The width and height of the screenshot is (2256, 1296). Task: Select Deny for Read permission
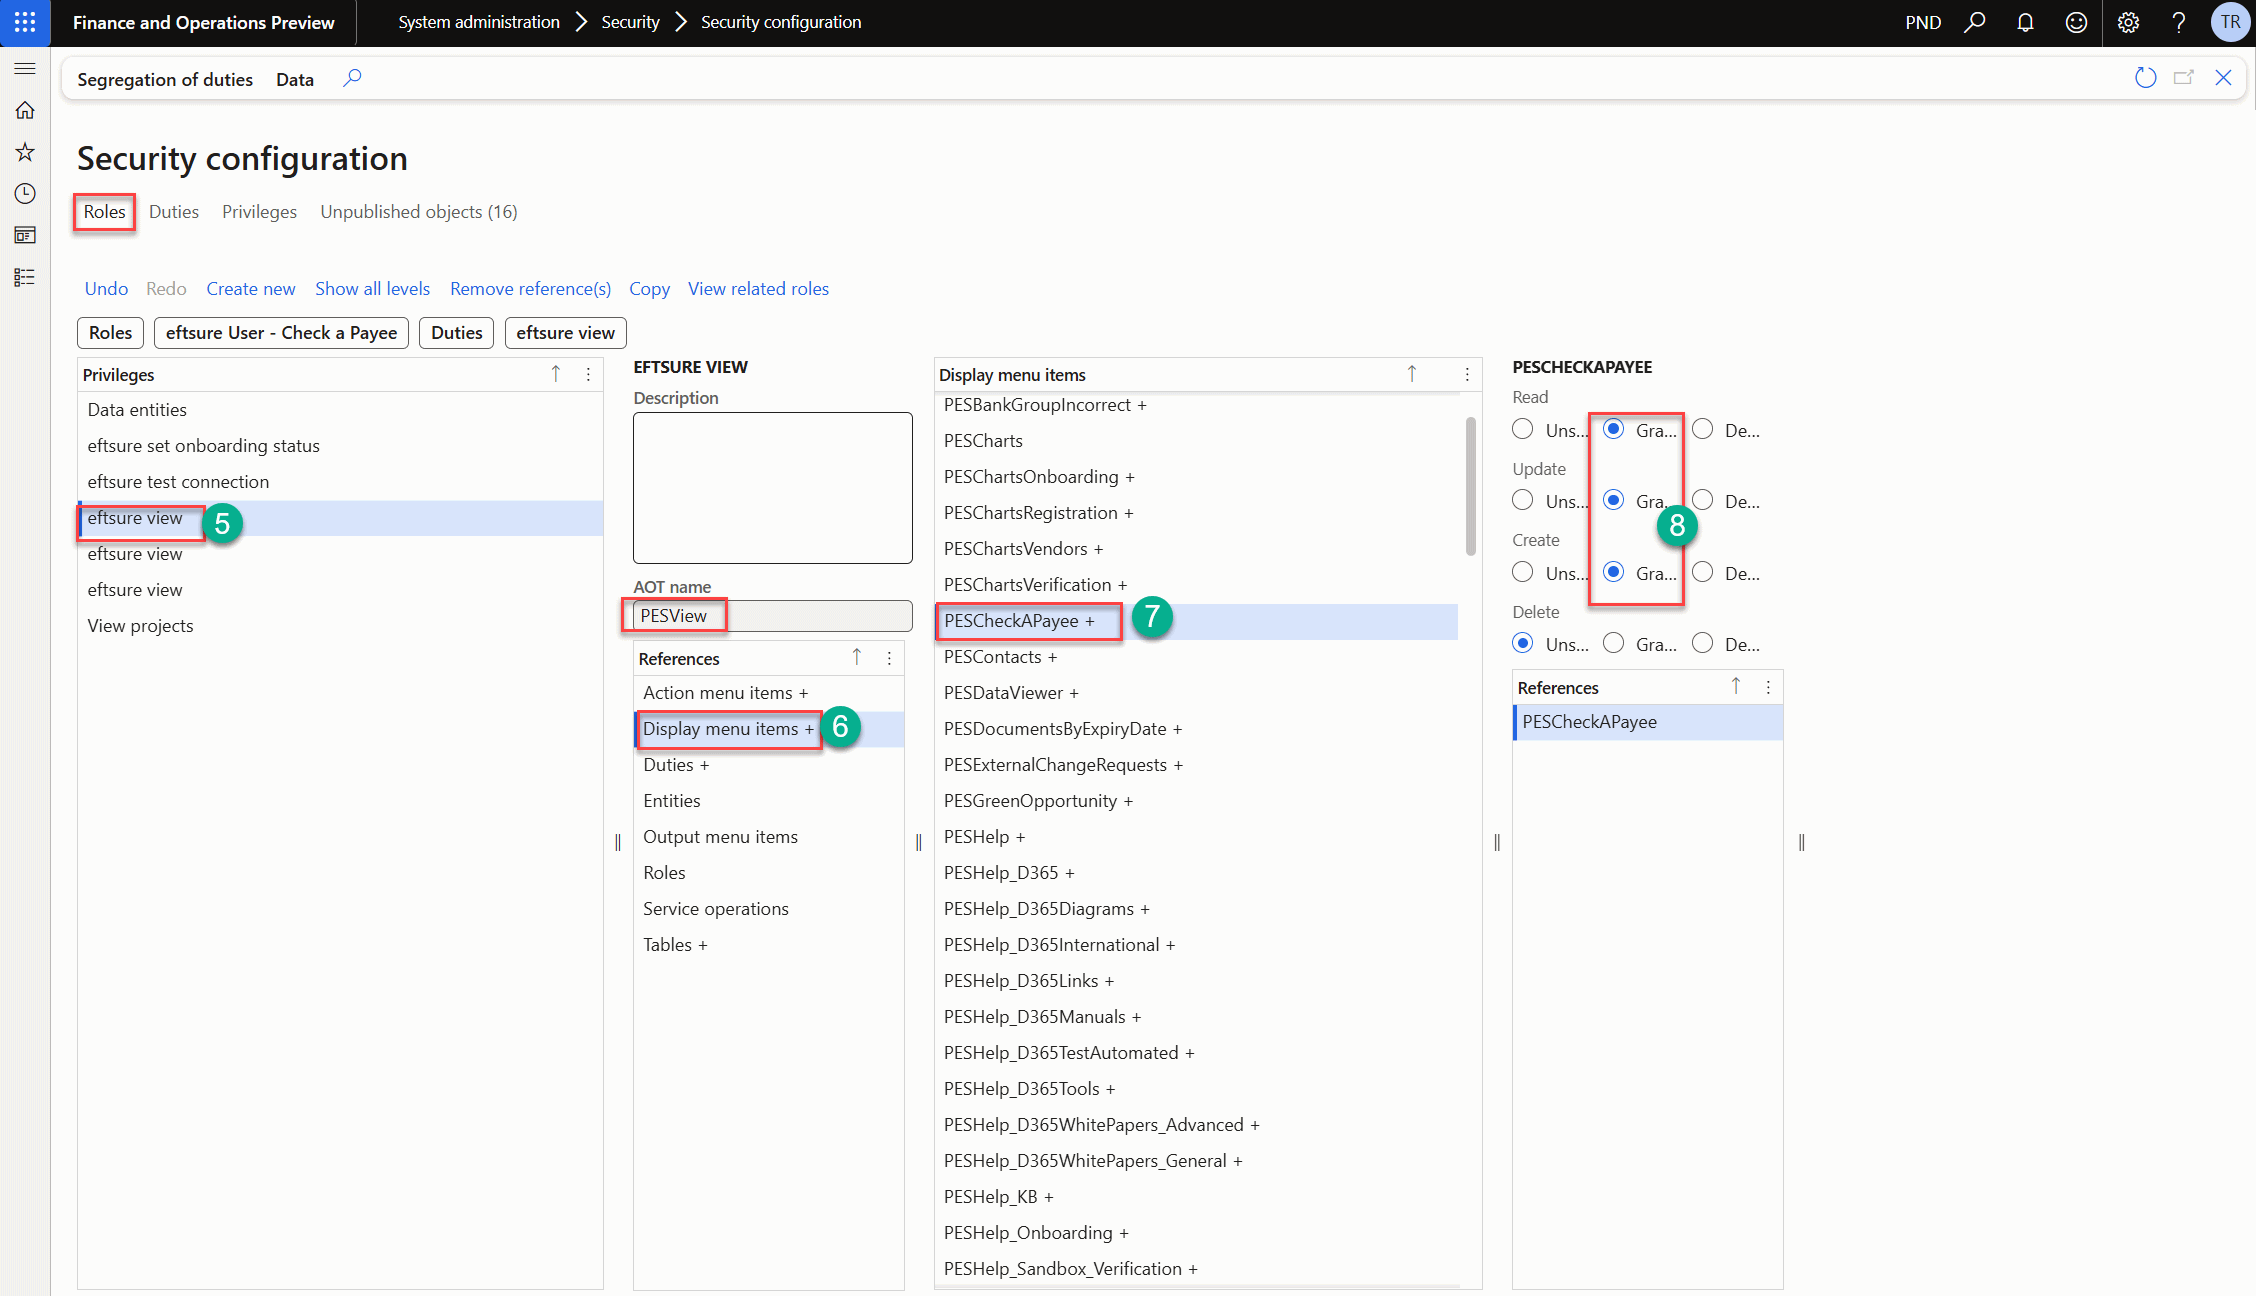[x=1703, y=429]
